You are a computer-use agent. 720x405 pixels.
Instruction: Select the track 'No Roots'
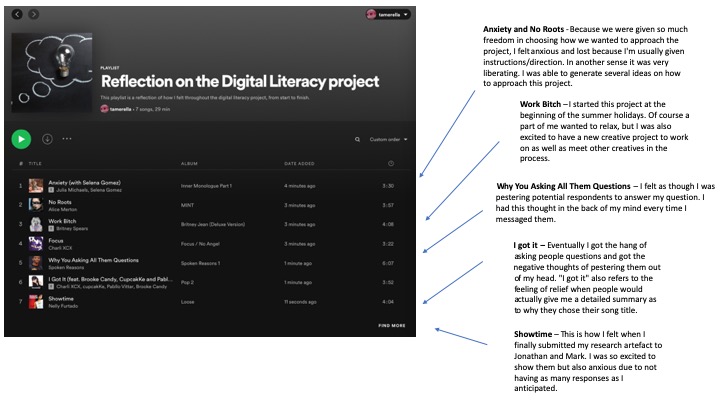(60, 202)
